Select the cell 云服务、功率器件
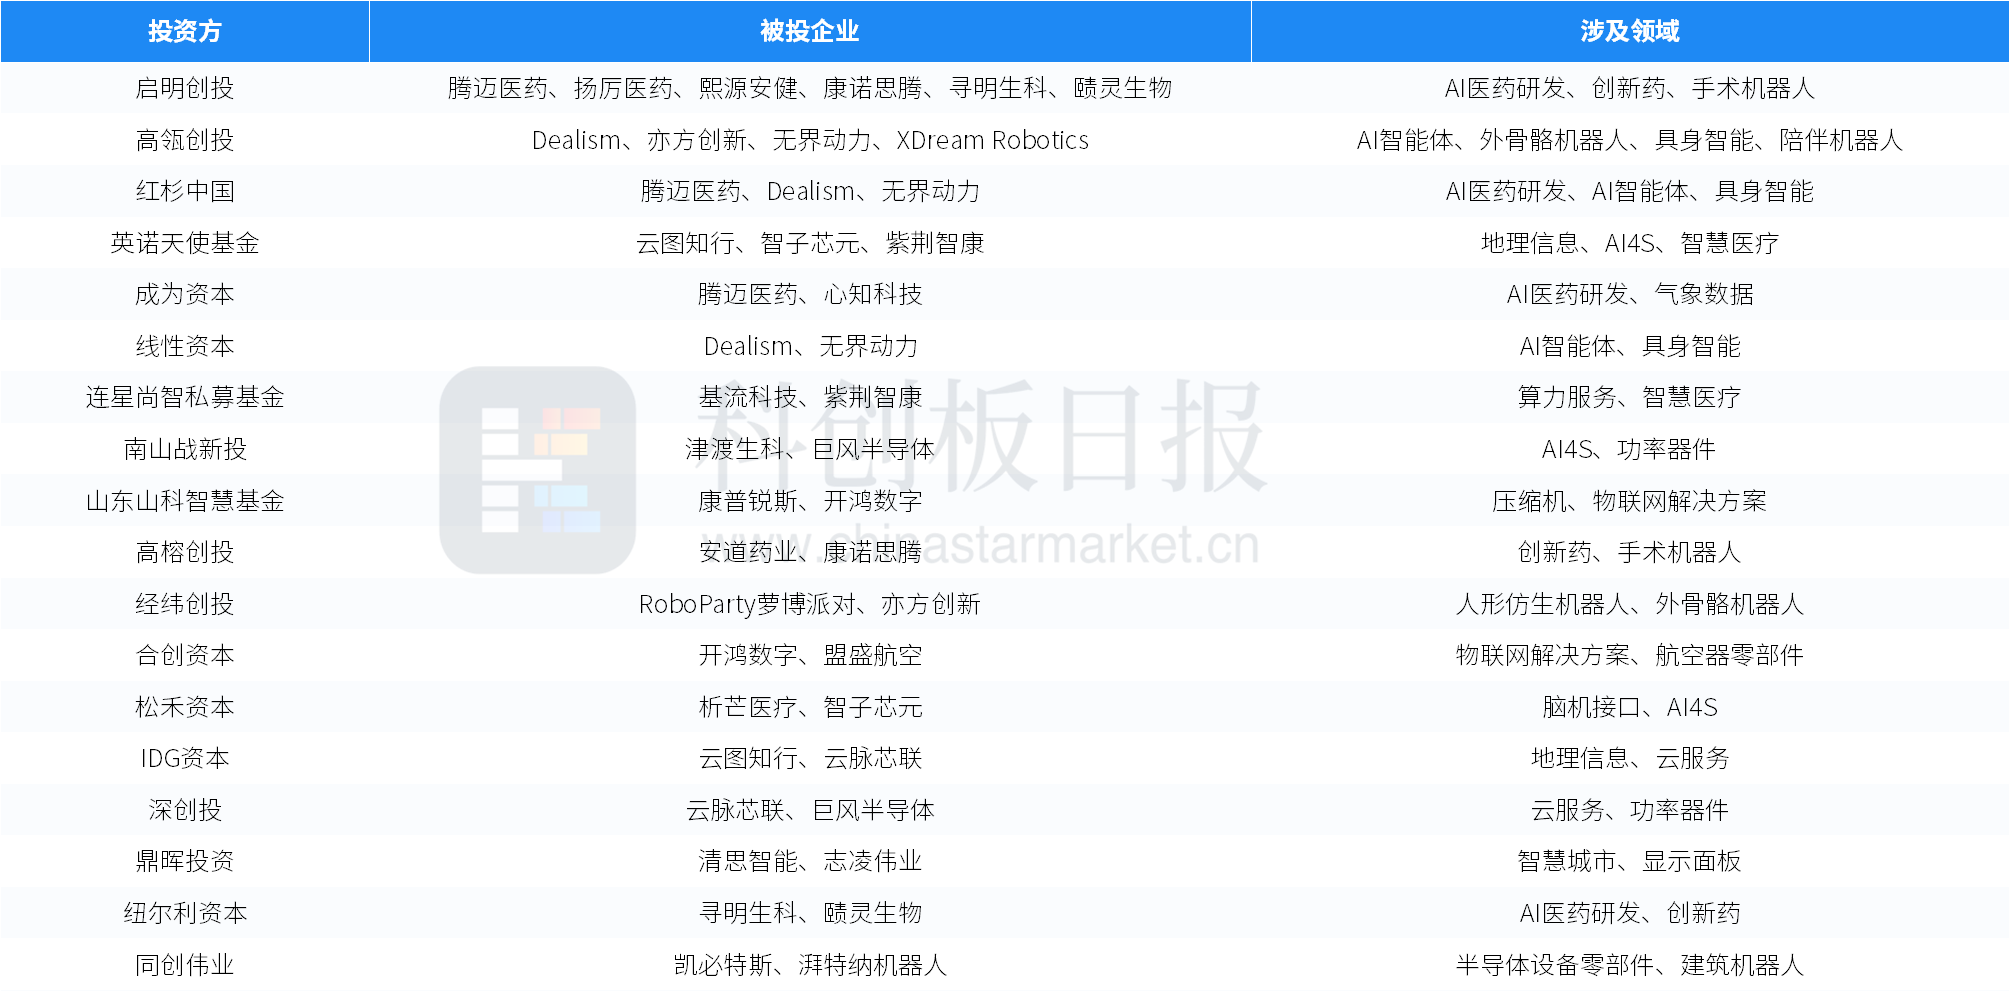This screenshot has height=992, width=2010. (x=1630, y=810)
